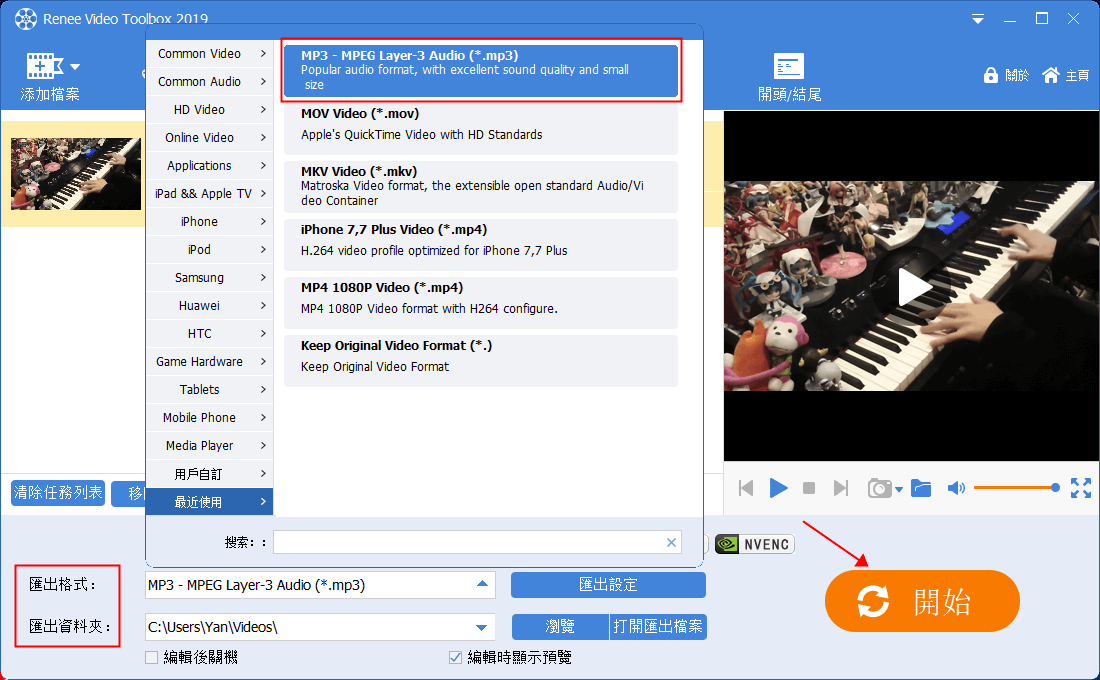This screenshot has height=680, width=1100.
Task: Open the Huawei device category
Action: (210, 306)
